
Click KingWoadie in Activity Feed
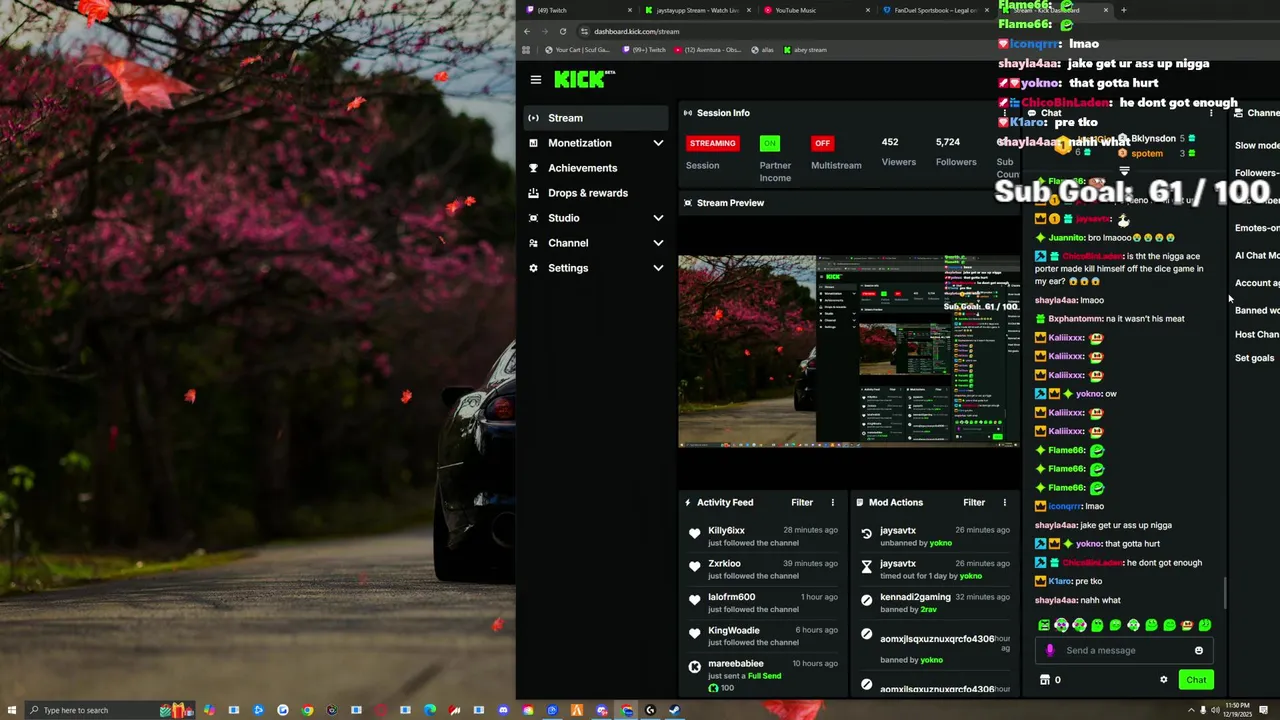pos(733,631)
